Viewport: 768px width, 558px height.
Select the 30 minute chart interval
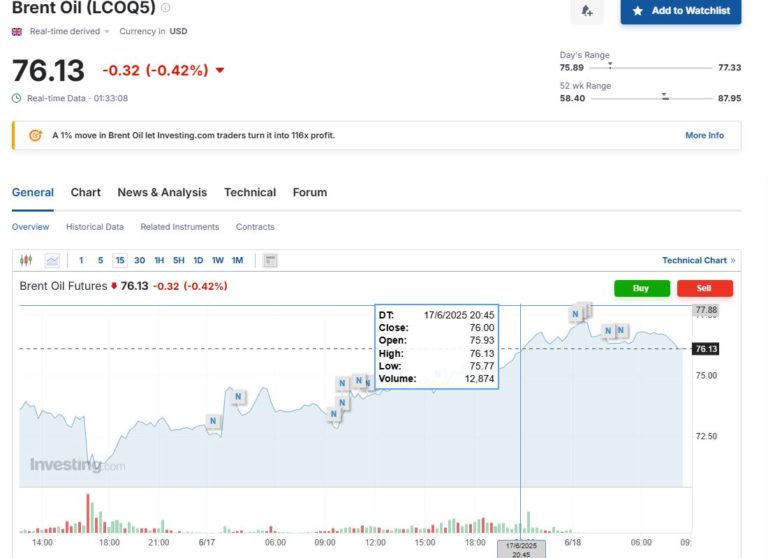pyautogui.click(x=140, y=260)
